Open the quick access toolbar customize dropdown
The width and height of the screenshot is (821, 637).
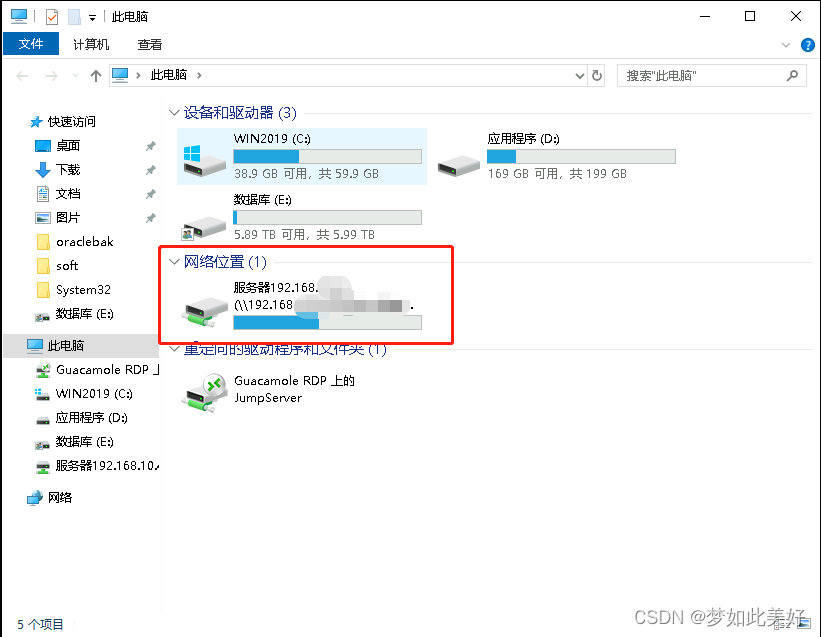pyautogui.click(x=92, y=18)
